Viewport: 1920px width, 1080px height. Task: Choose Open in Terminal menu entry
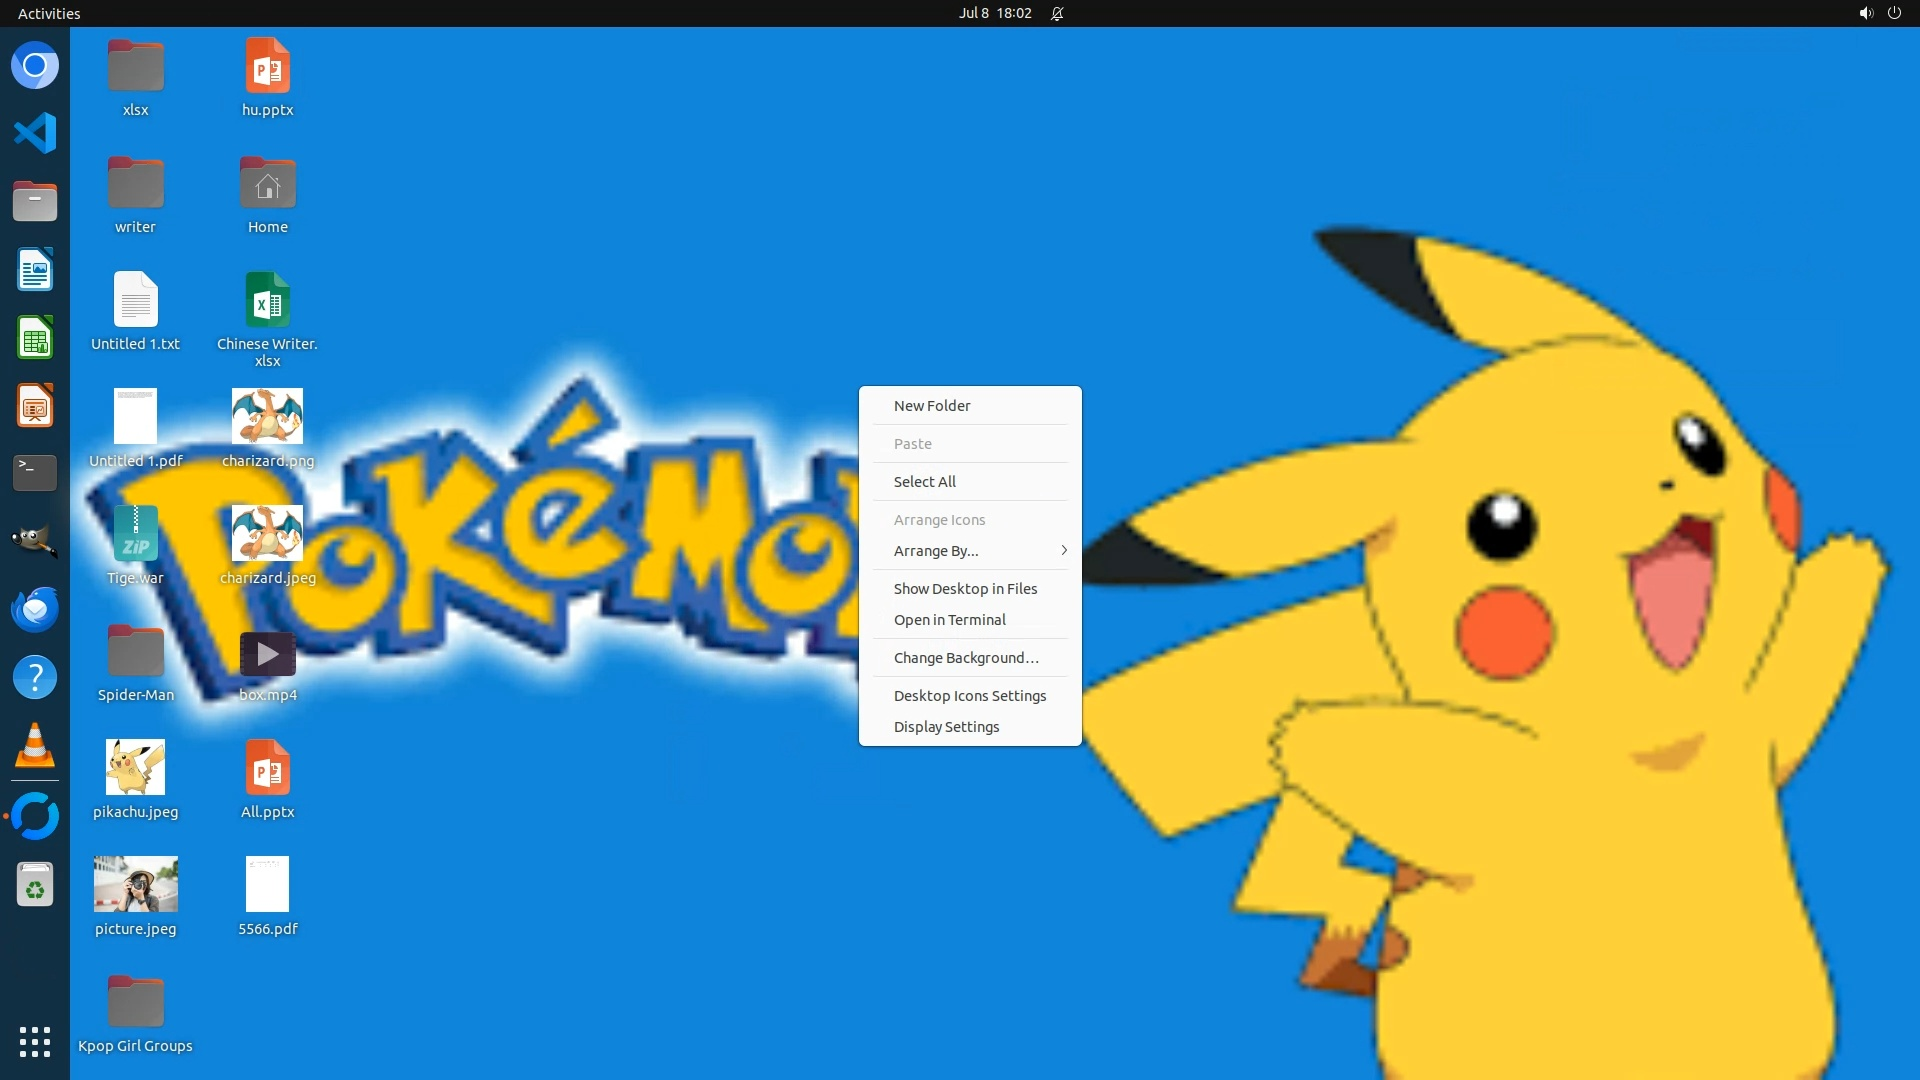tap(950, 620)
